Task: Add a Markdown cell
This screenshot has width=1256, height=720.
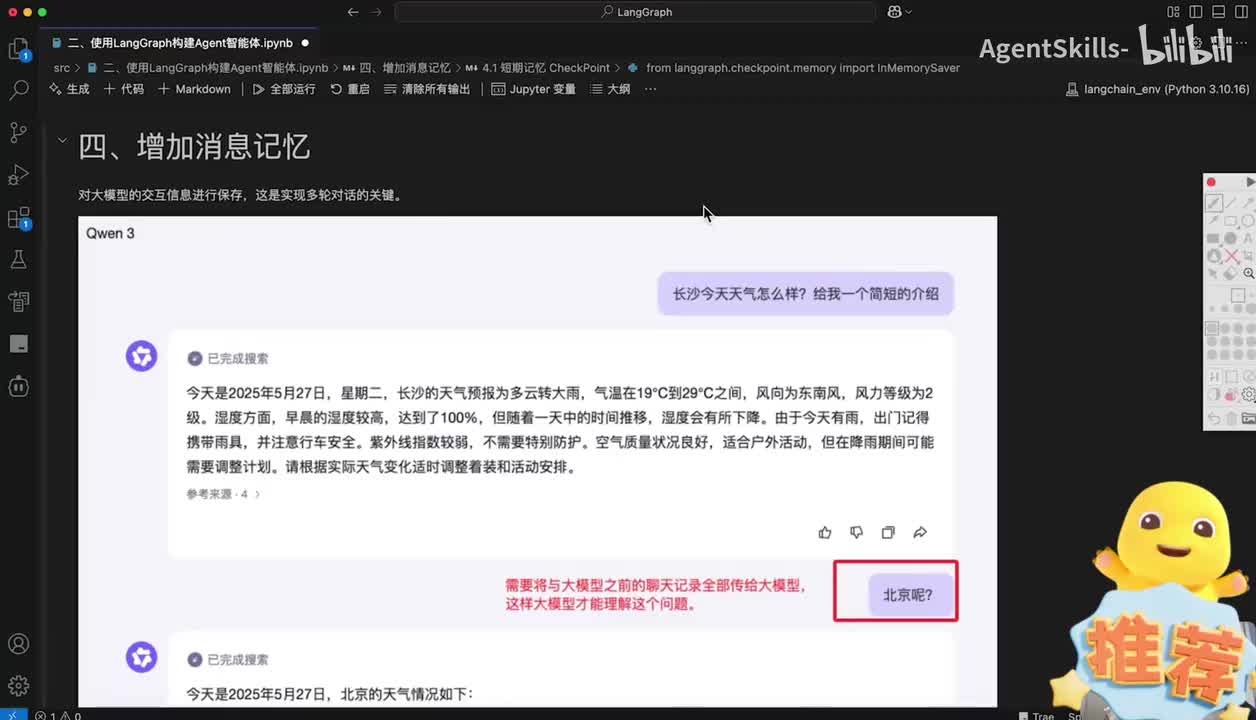Action: pyautogui.click(x=194, y=89)
